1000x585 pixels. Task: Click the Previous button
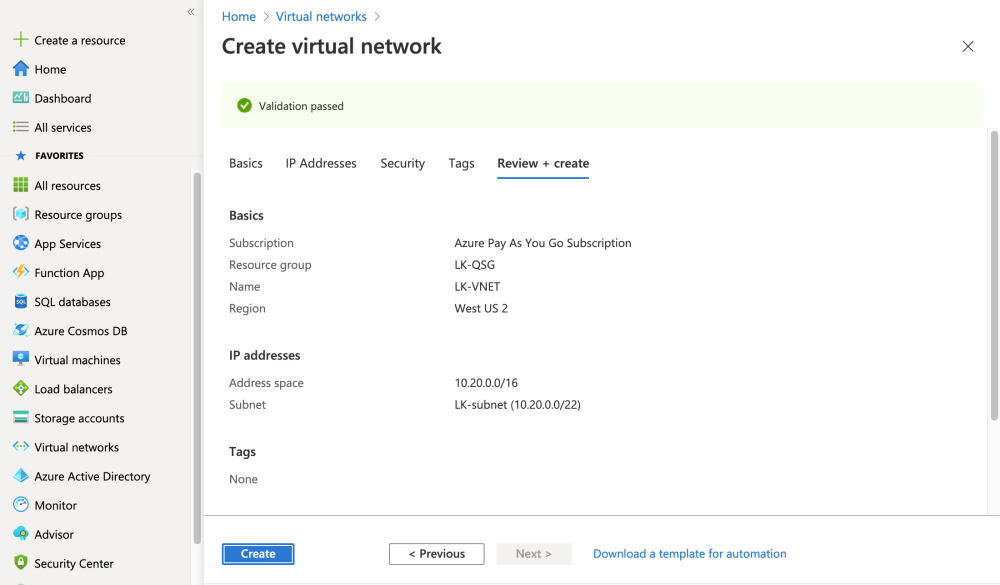click(436, 554)
